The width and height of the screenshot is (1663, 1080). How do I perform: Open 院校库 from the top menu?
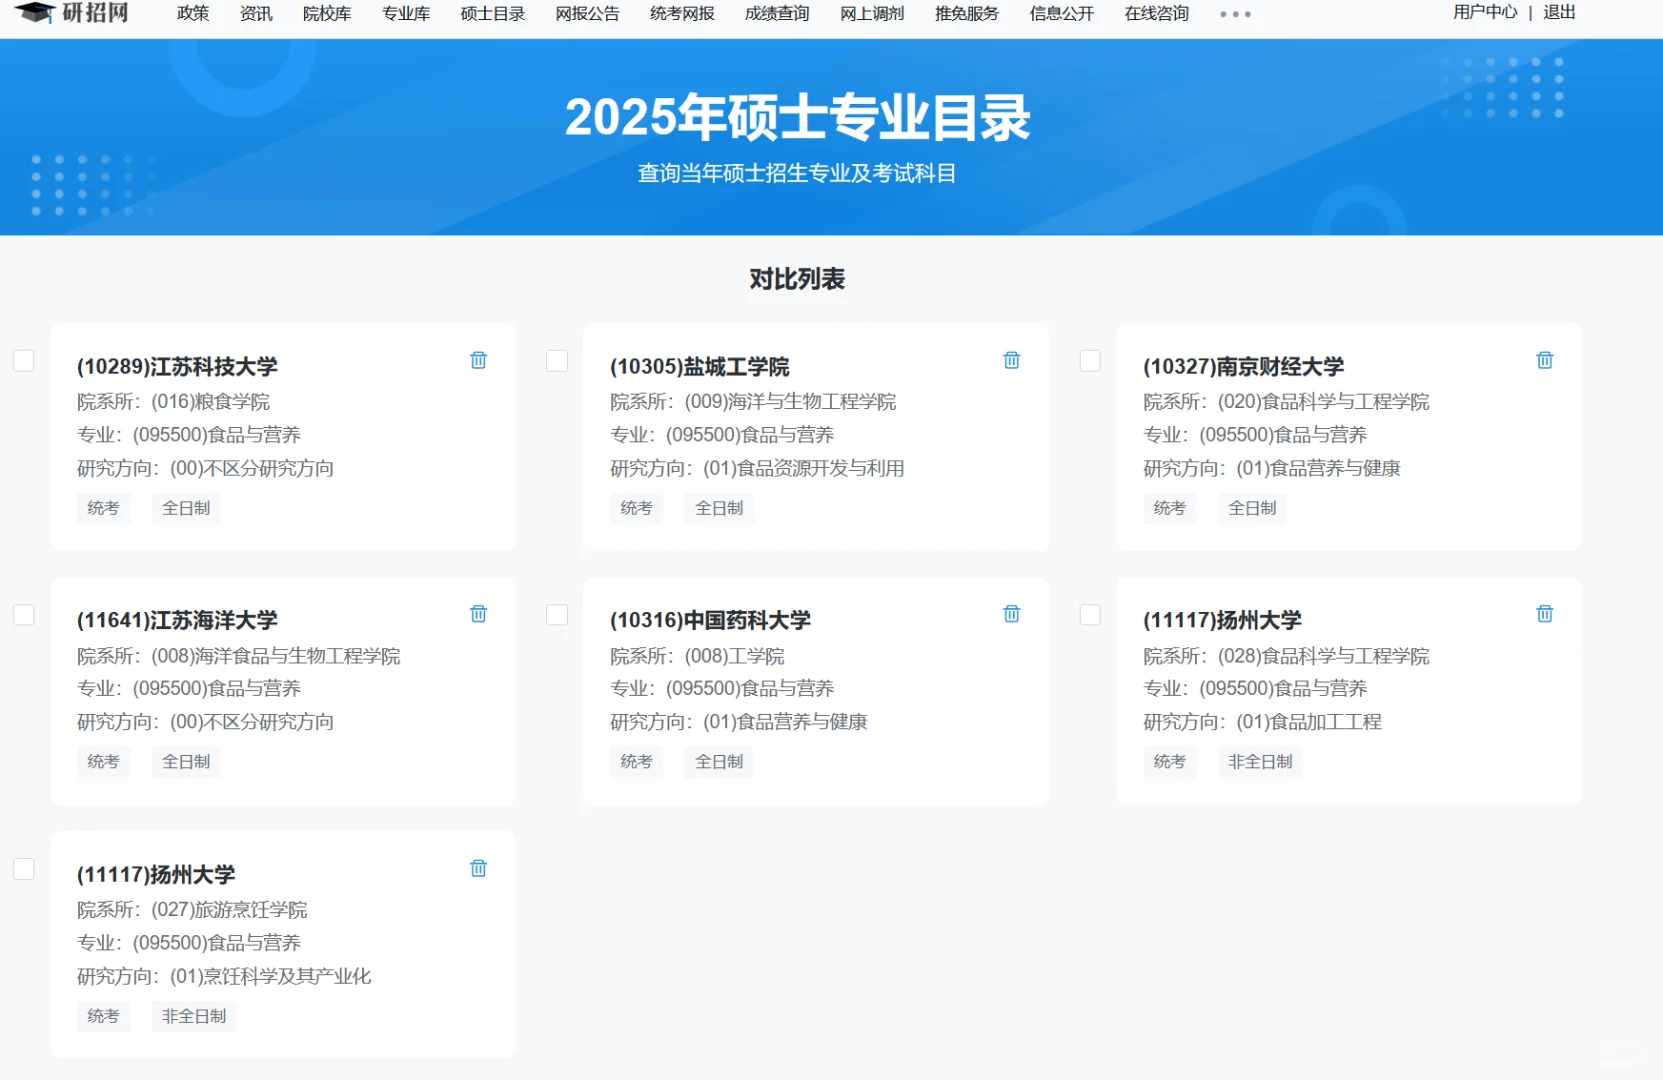pyautogui.click(x=326, y=14)
